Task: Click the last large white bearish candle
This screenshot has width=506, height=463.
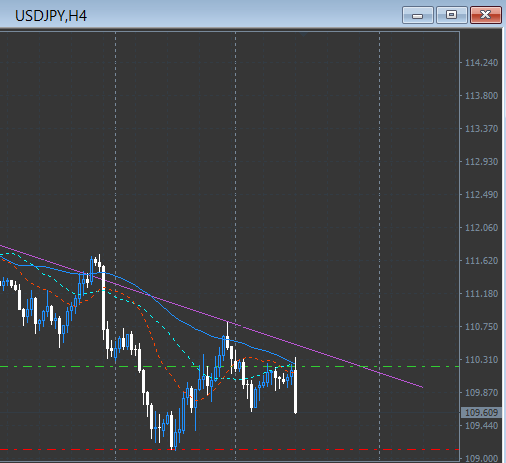Action: tap(295, 391)
